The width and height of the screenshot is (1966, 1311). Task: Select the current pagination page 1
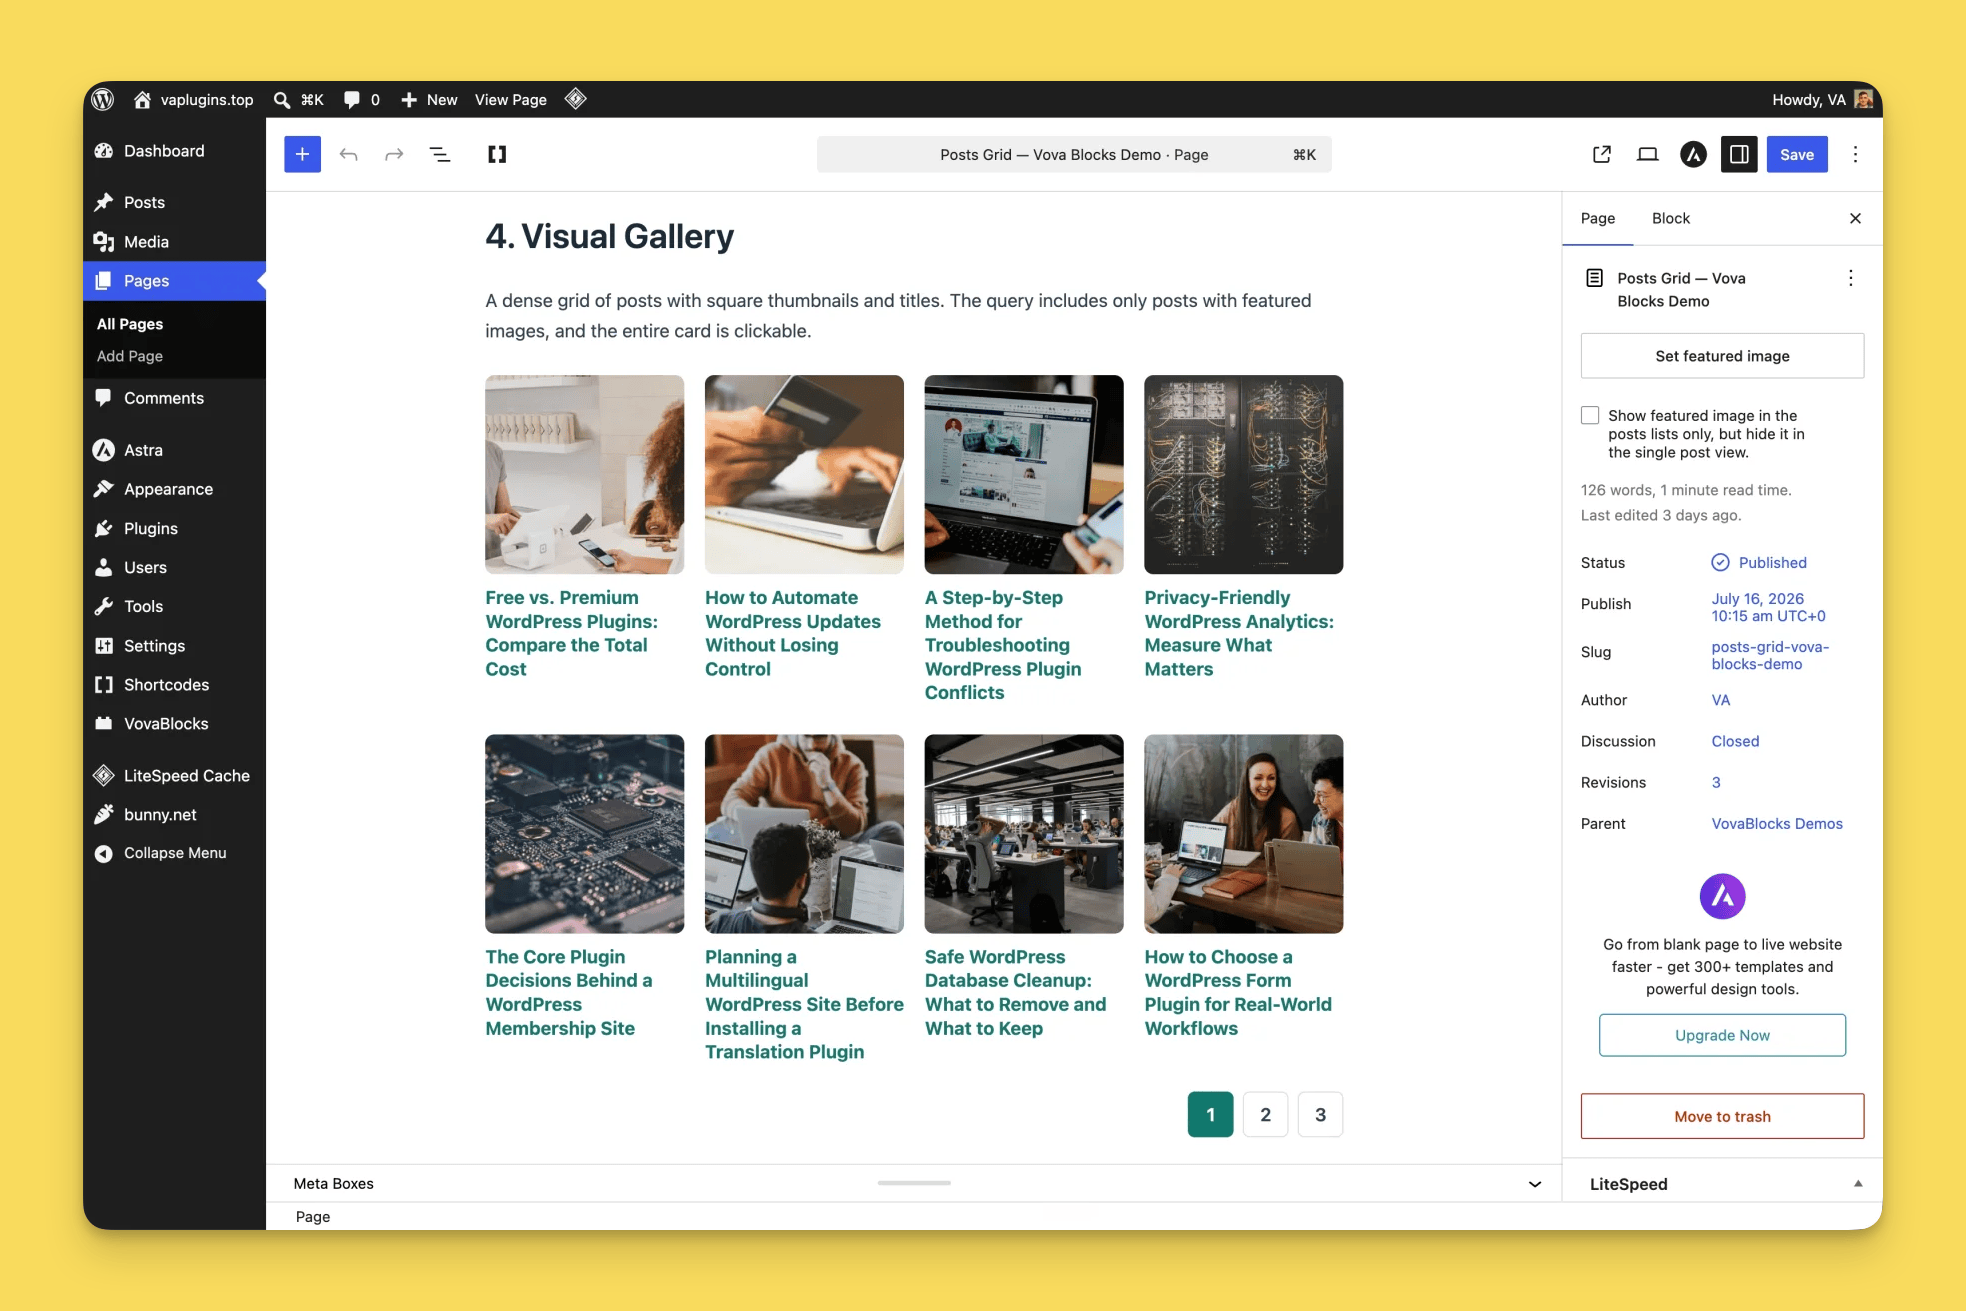coord(1210,1114)
